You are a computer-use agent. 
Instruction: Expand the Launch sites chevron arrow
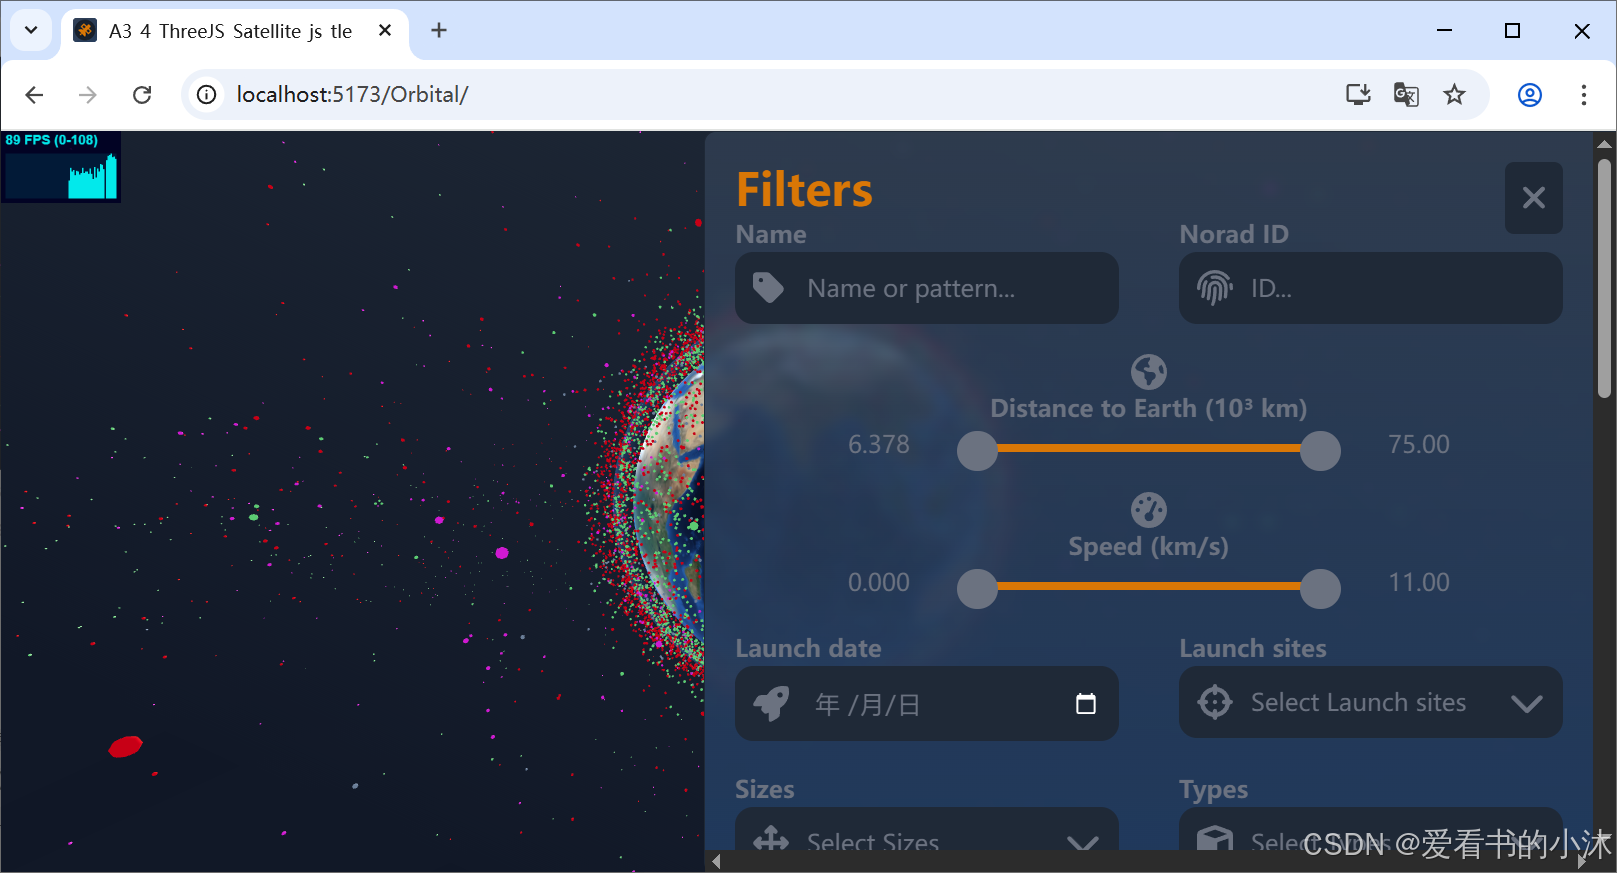pyautogui.click(x=1526, y=703)
